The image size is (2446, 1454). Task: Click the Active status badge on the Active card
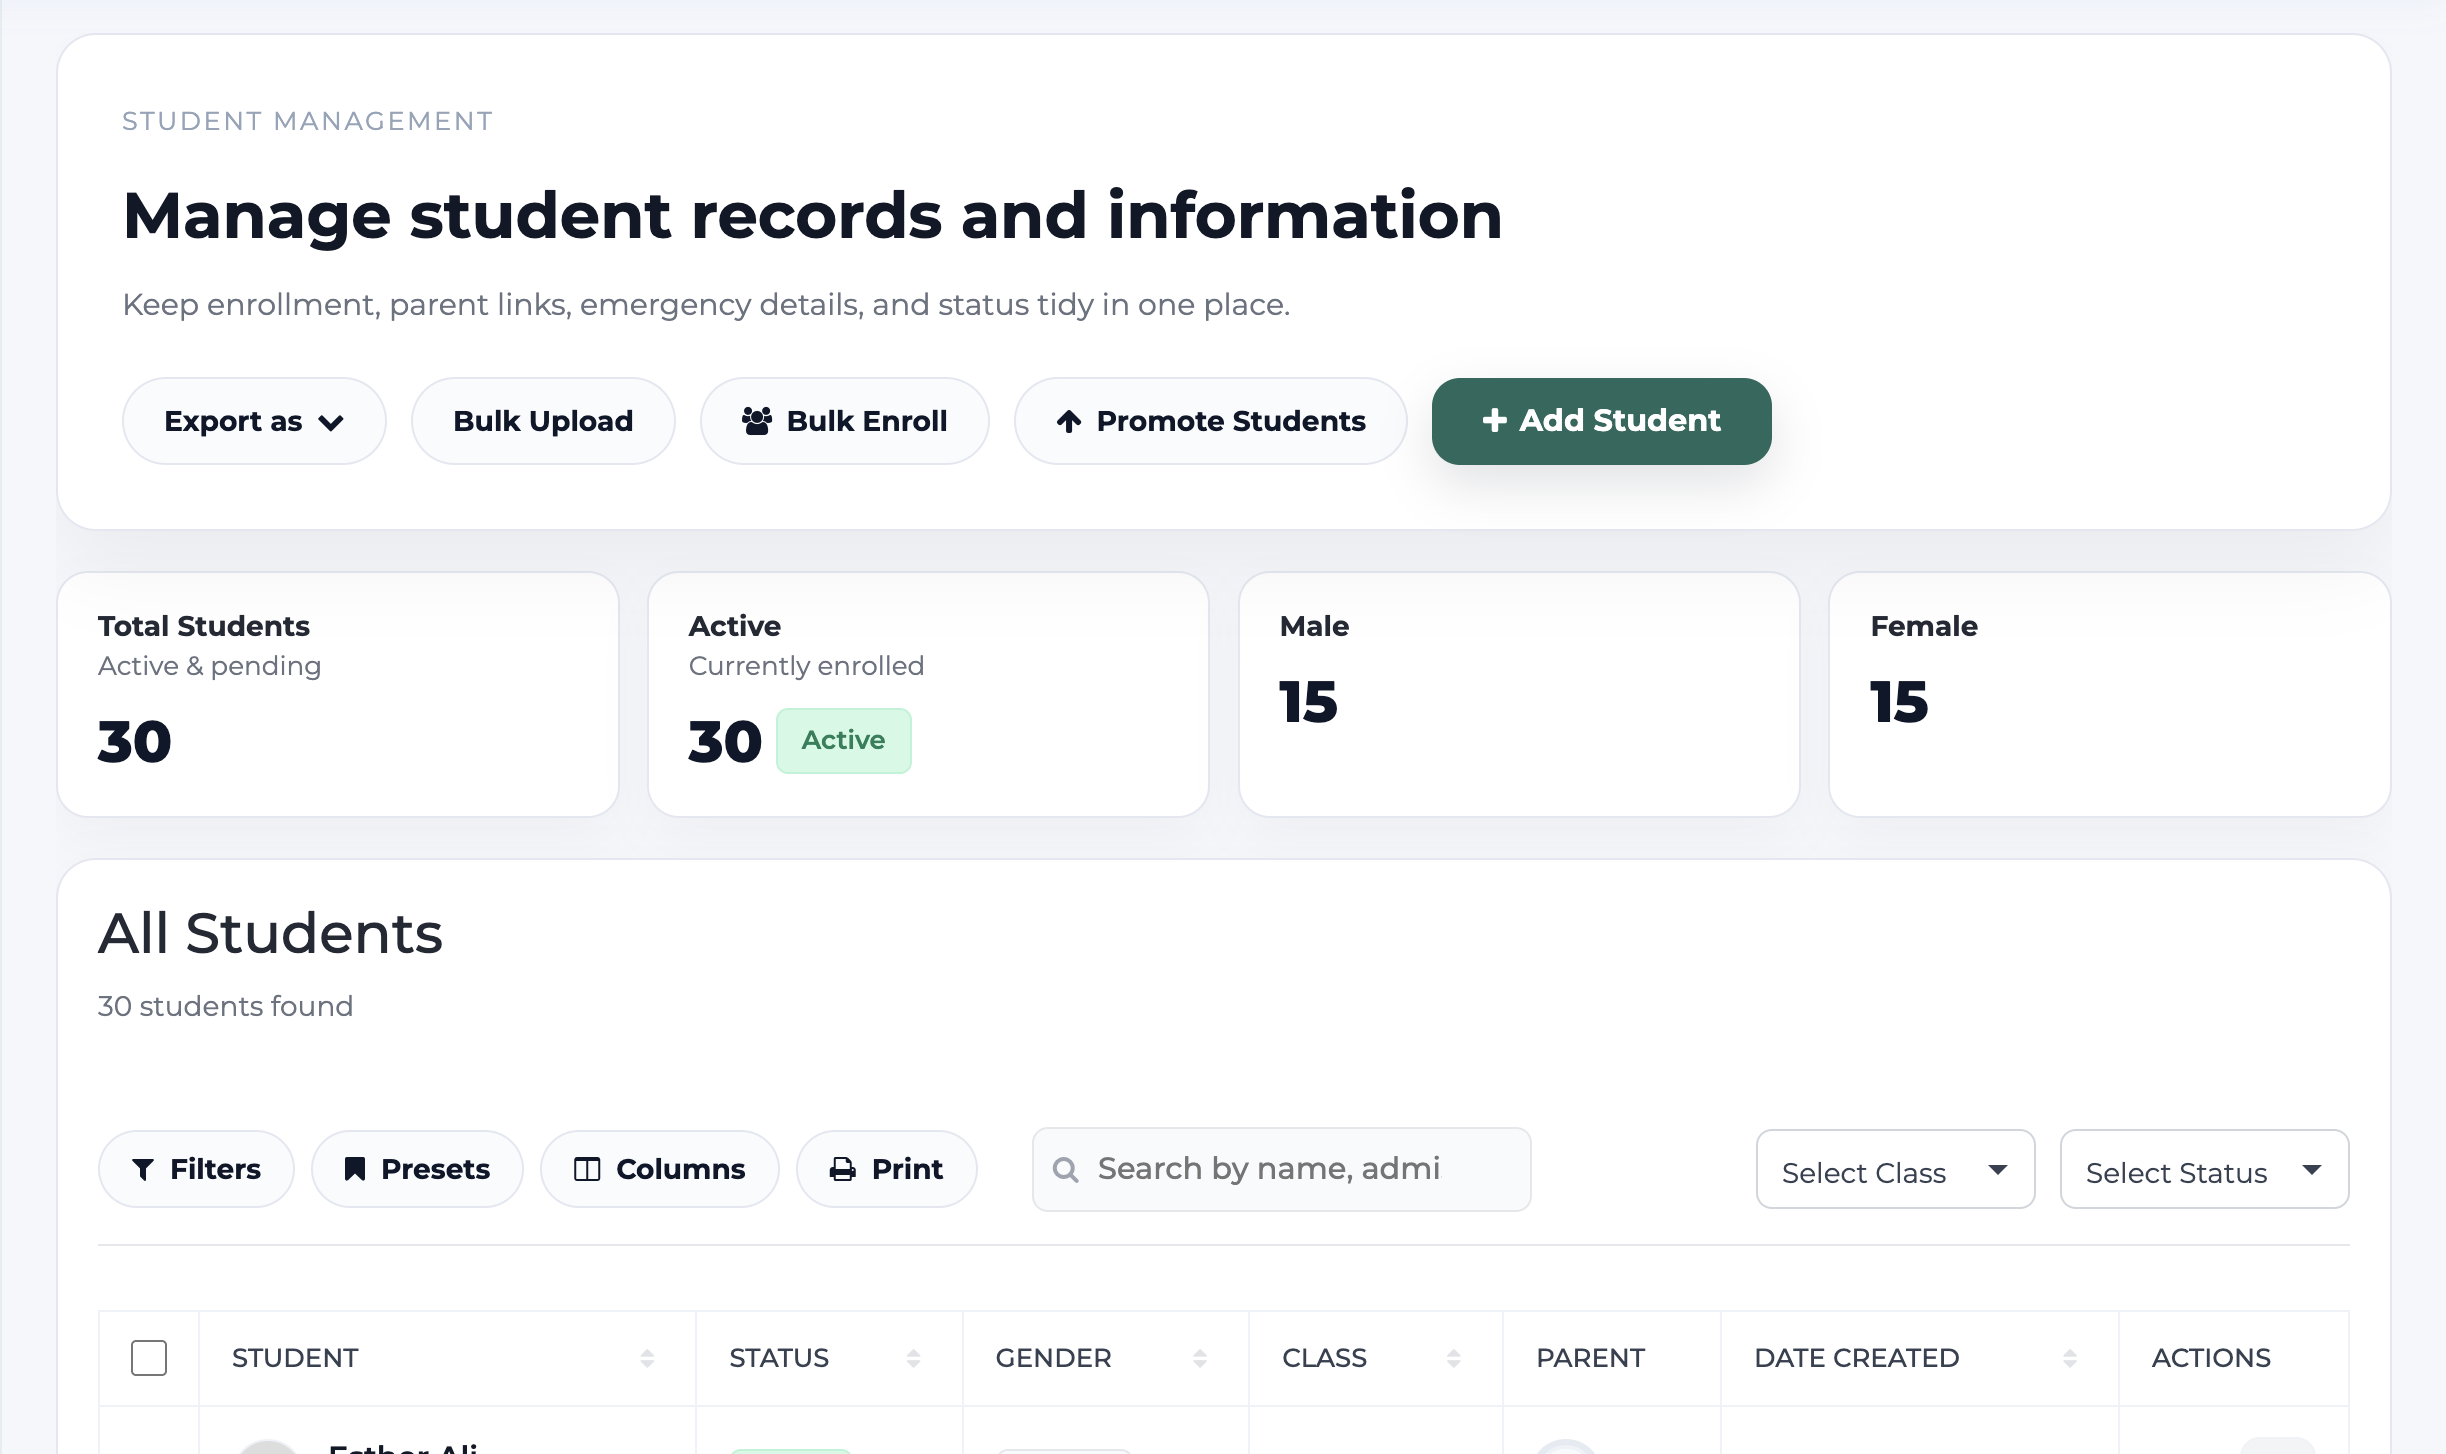click(843, 740)
